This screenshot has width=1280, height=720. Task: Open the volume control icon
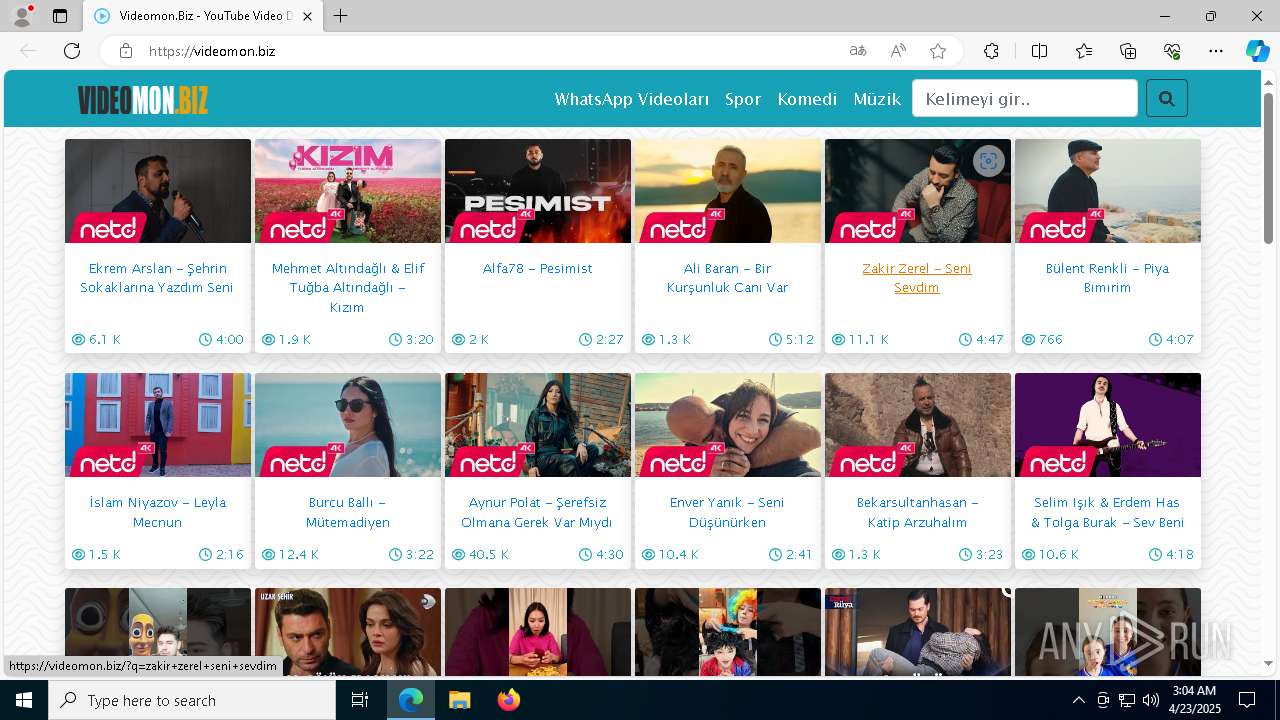[1151, 700]
